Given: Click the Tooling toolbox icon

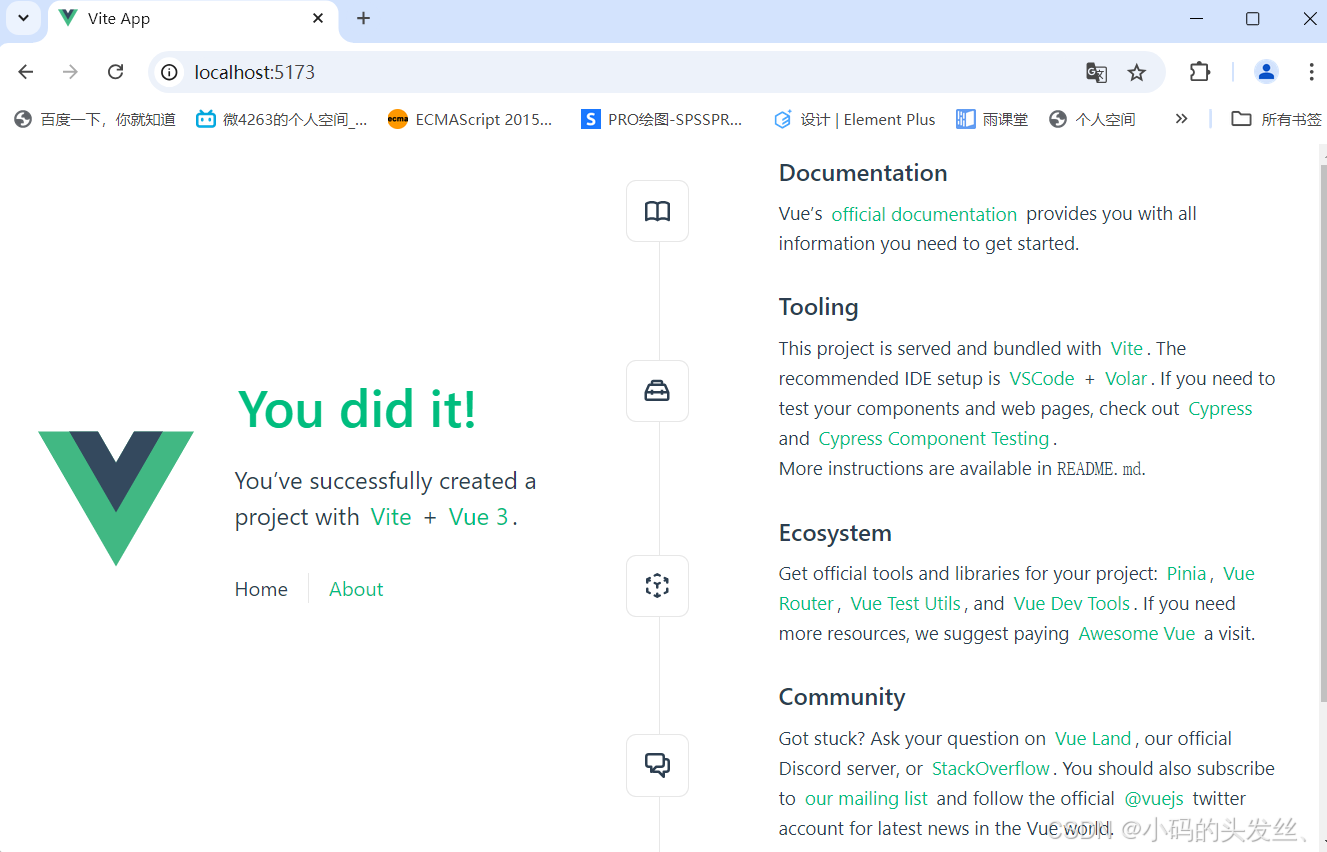Looking at the screenshot, I should 657,391.
